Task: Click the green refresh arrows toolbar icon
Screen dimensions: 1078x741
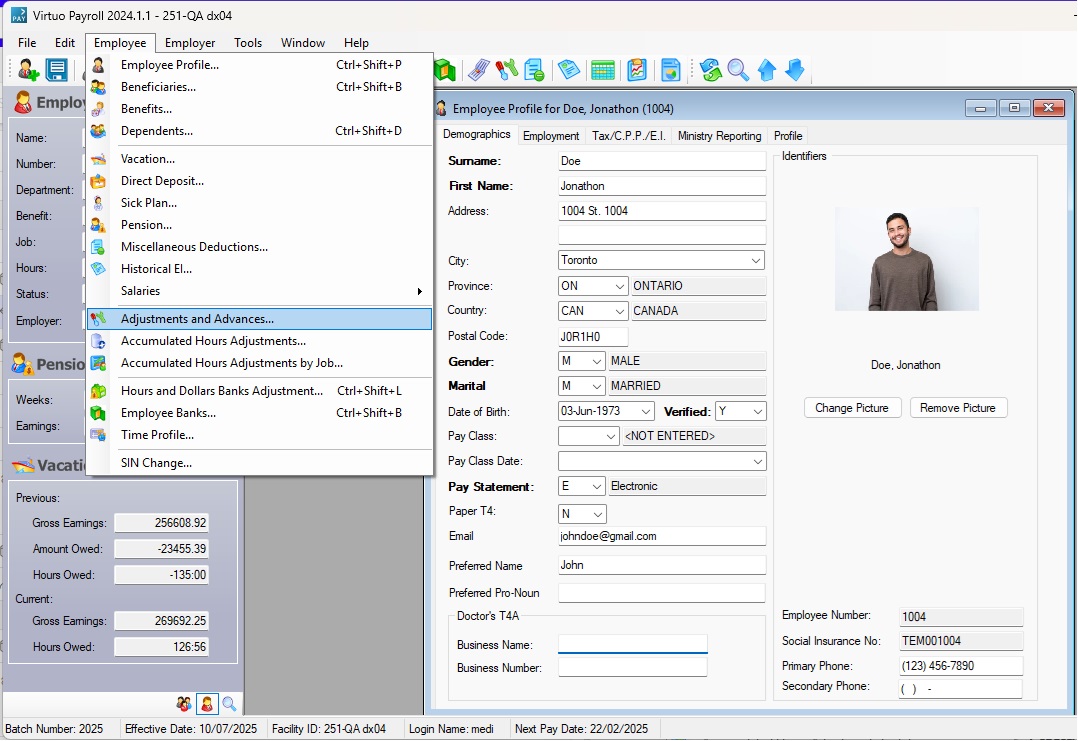Action: (710, 70)
